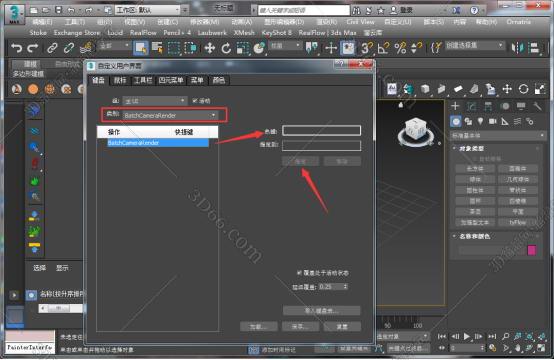554x360 pixels.
Task: Open the KeyShot 8 menu
Action: click(x=277, y=33)
